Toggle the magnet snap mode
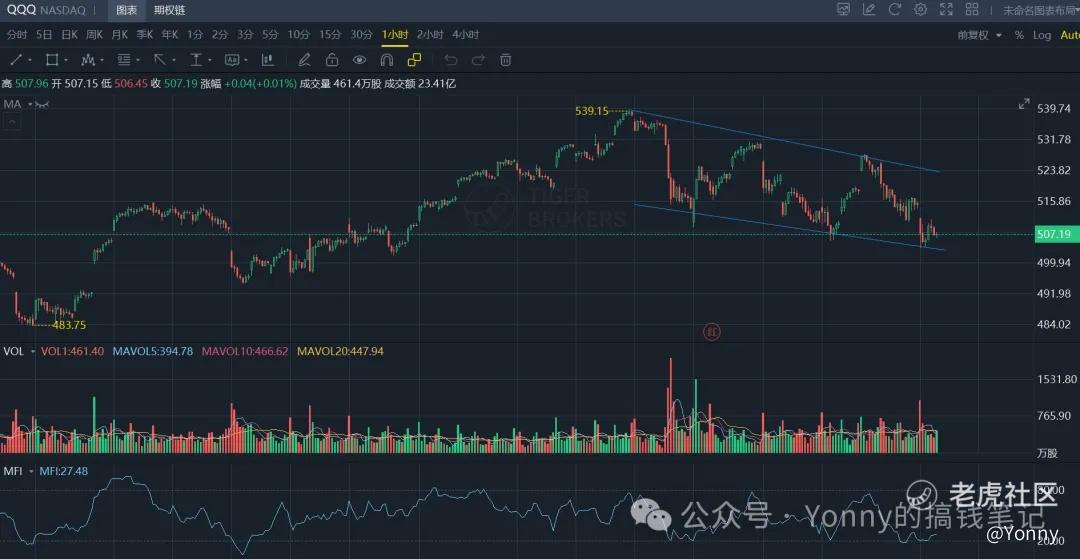Viewport: 1080px width, 559px height. [x=386, y=60]
